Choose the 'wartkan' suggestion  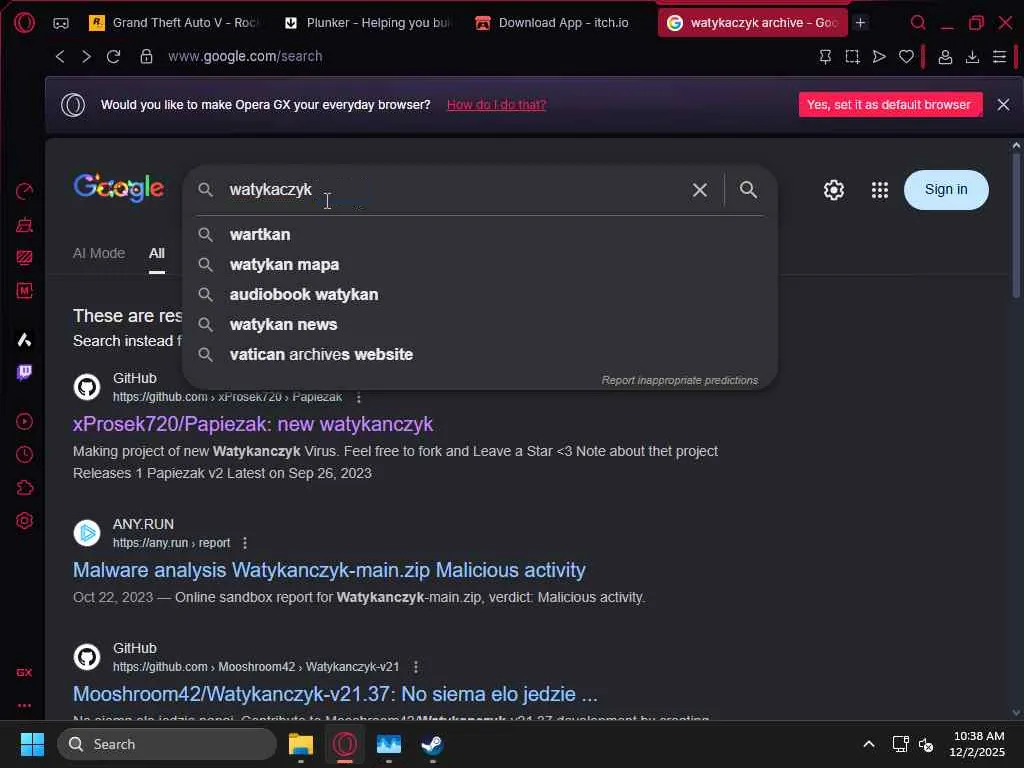tap(479, 234)
